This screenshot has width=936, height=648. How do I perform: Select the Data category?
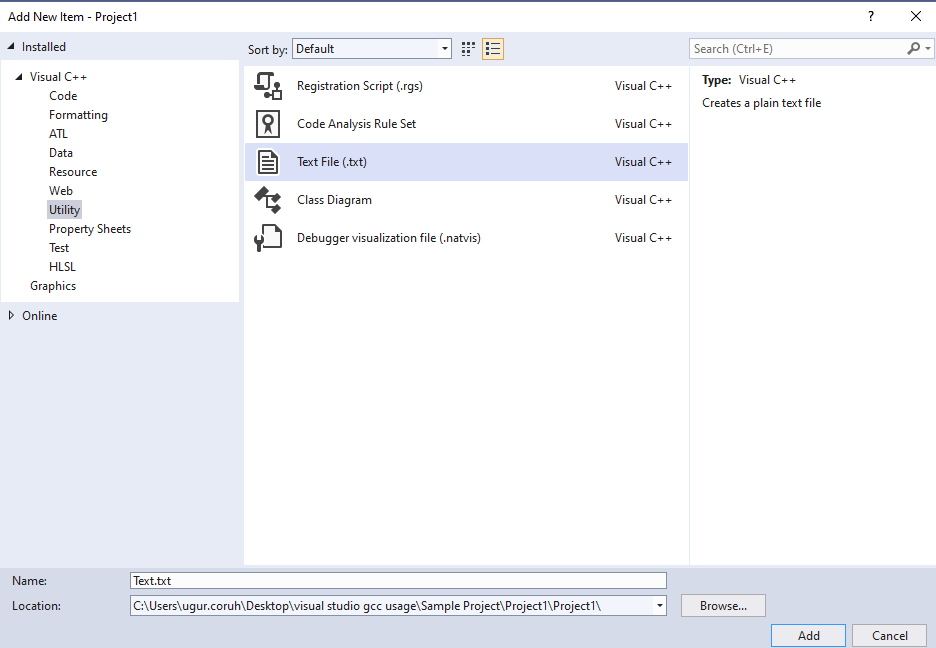61,153
